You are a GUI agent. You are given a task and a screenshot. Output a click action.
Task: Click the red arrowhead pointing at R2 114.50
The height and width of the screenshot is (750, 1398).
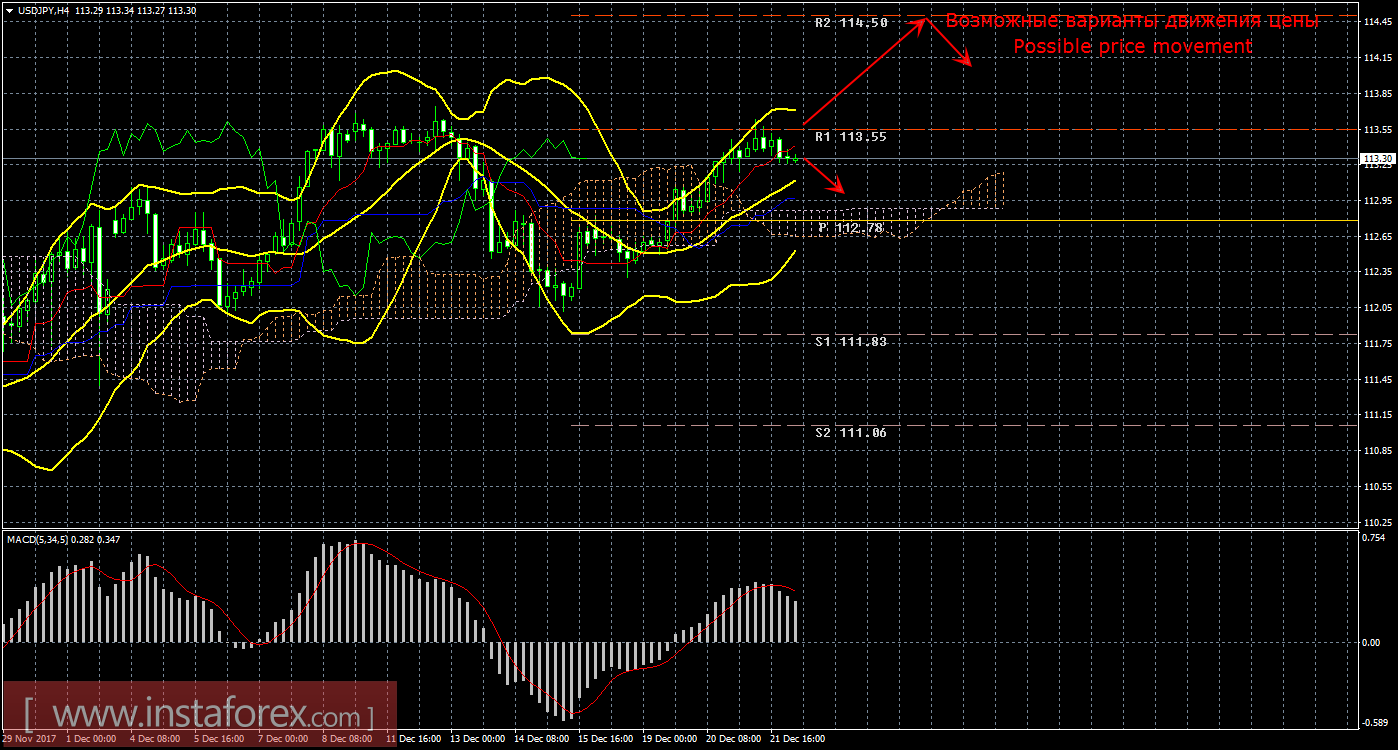click(922, 20)
